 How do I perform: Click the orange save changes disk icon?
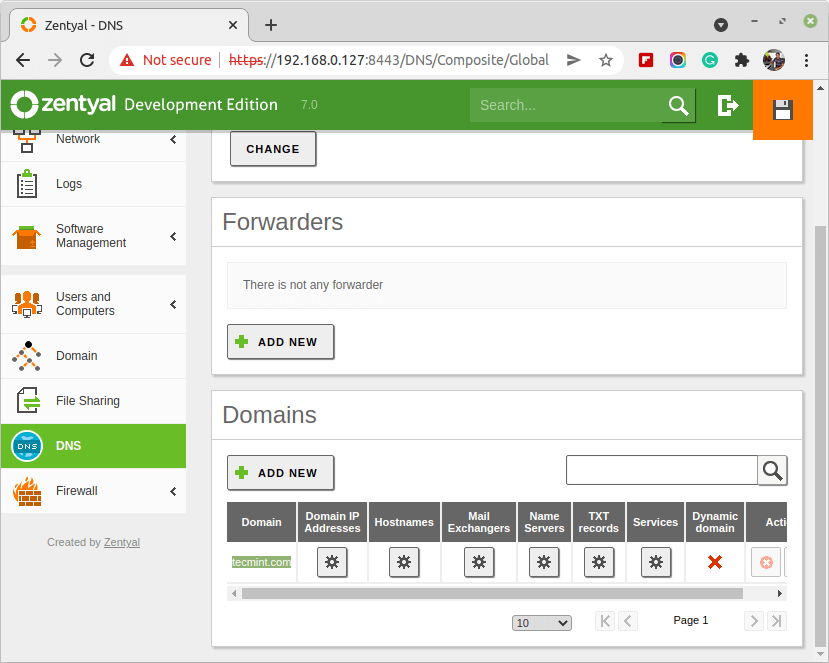[782, 110]
